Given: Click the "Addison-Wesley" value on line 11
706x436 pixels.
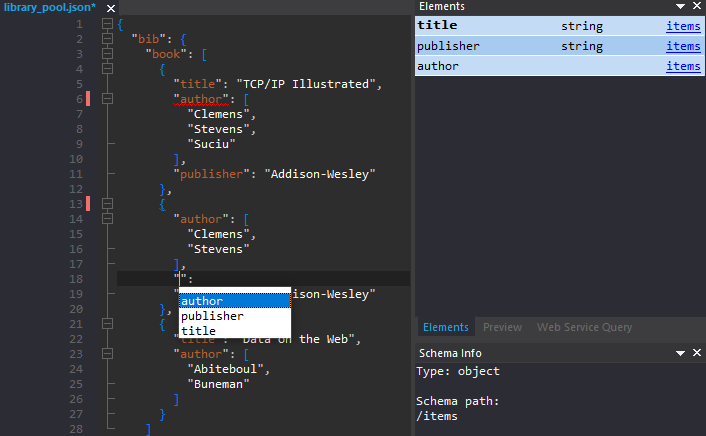Looking at the screenshot, I should point(320,174).
